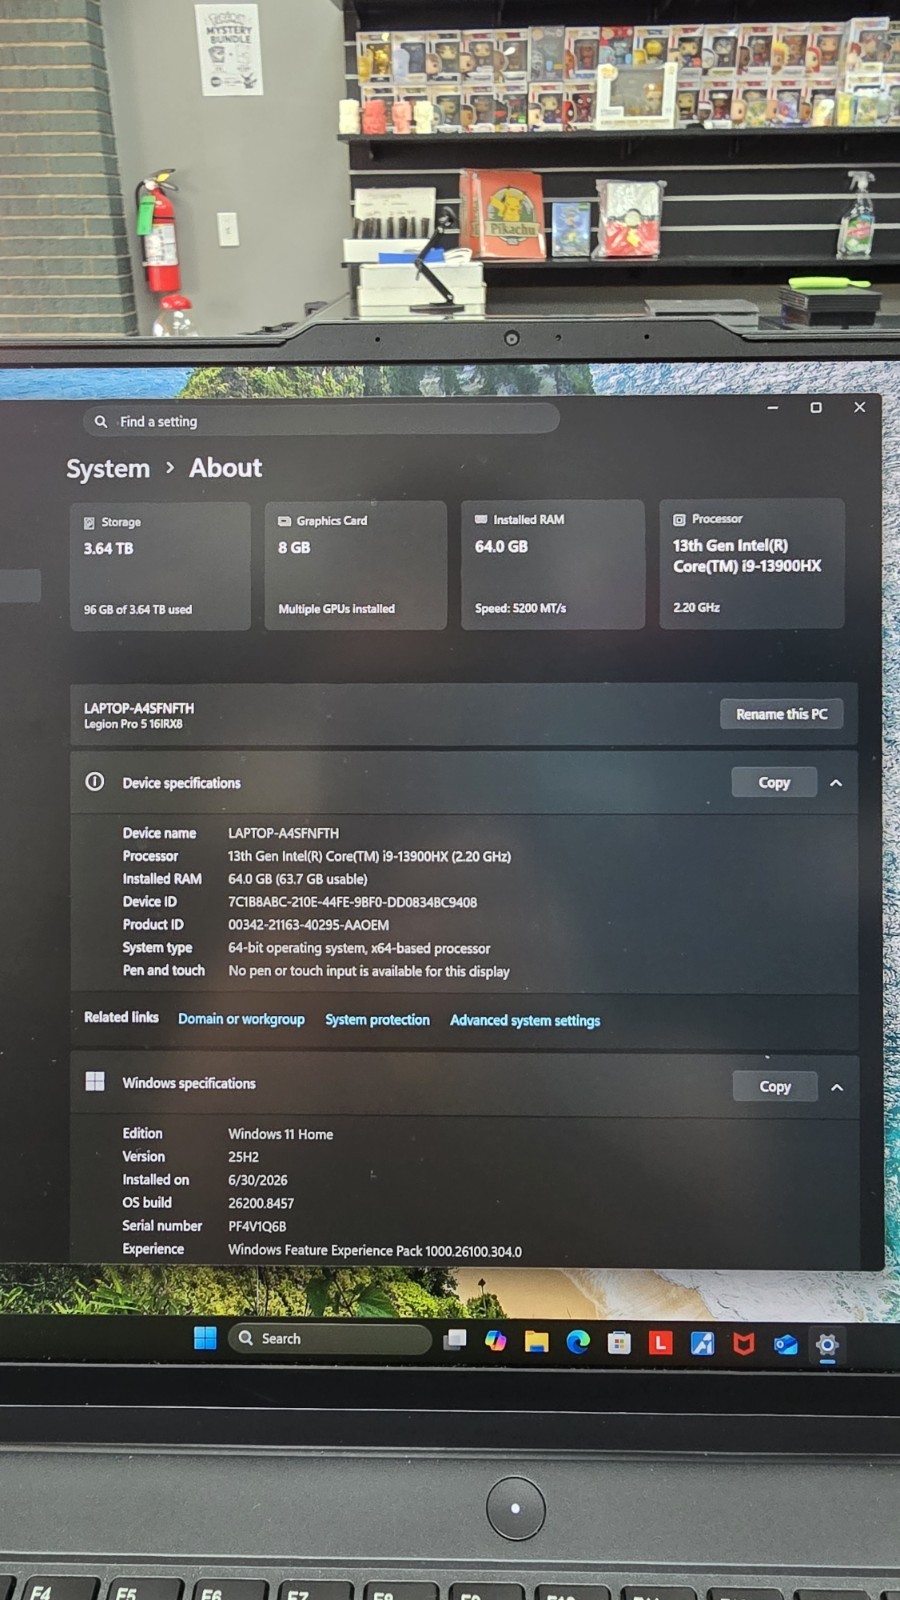Go back to System in the breadcrumb
Image resolution: width=900 pixels, height=1600 pixels.
(x=108, y=469)
